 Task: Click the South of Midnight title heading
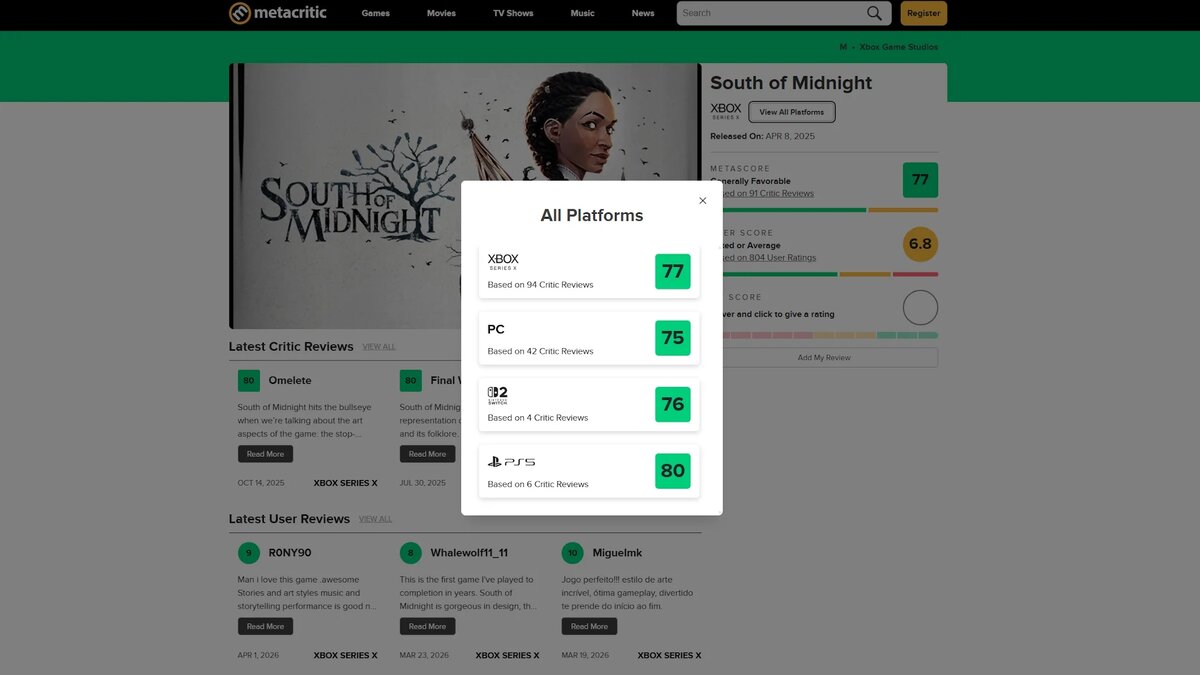point(791,83)
